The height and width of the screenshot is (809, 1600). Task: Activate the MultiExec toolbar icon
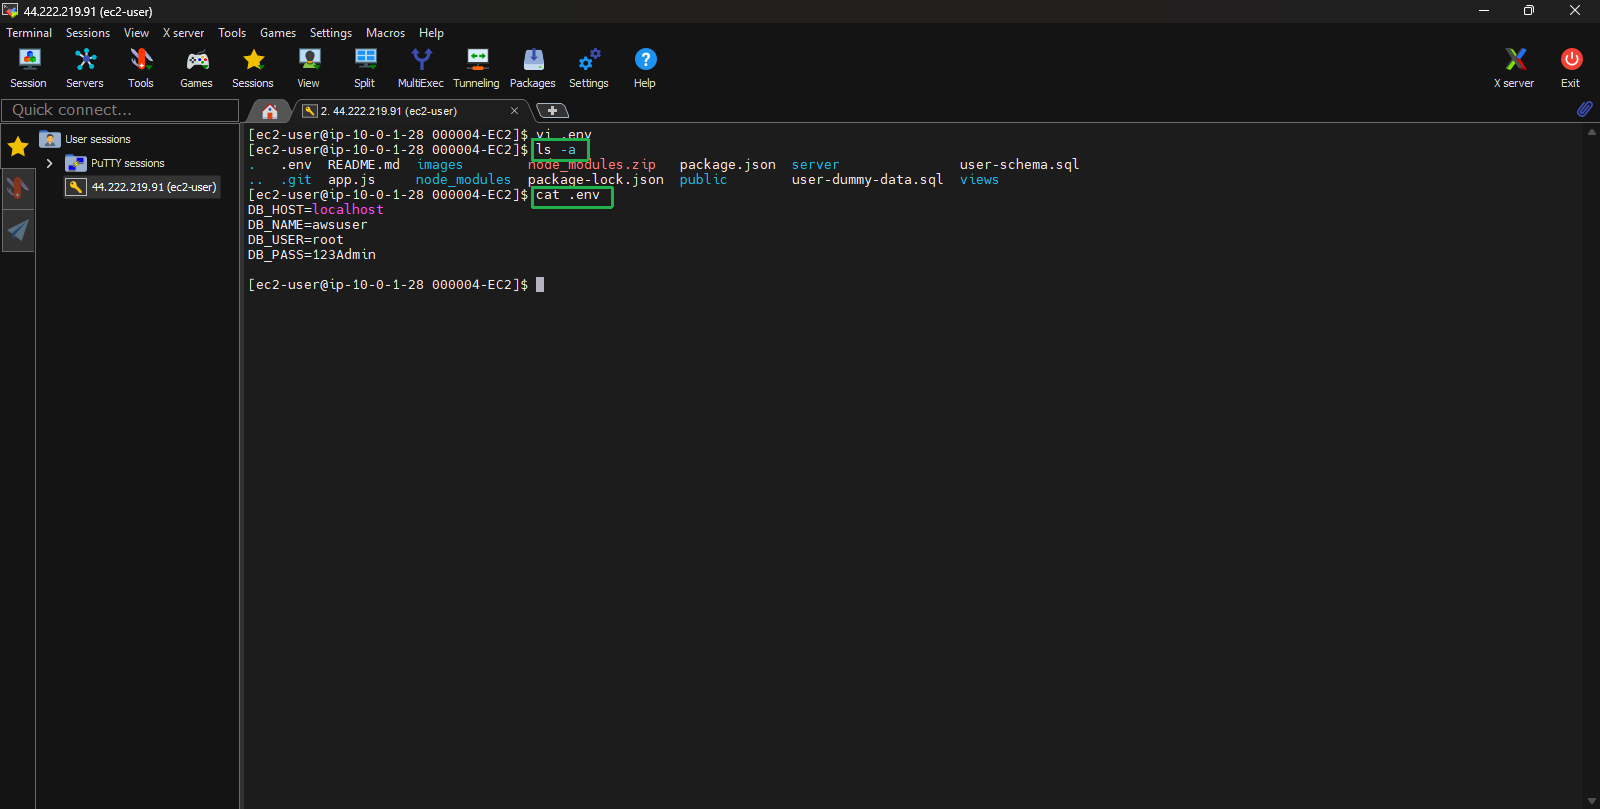(421, 68)
